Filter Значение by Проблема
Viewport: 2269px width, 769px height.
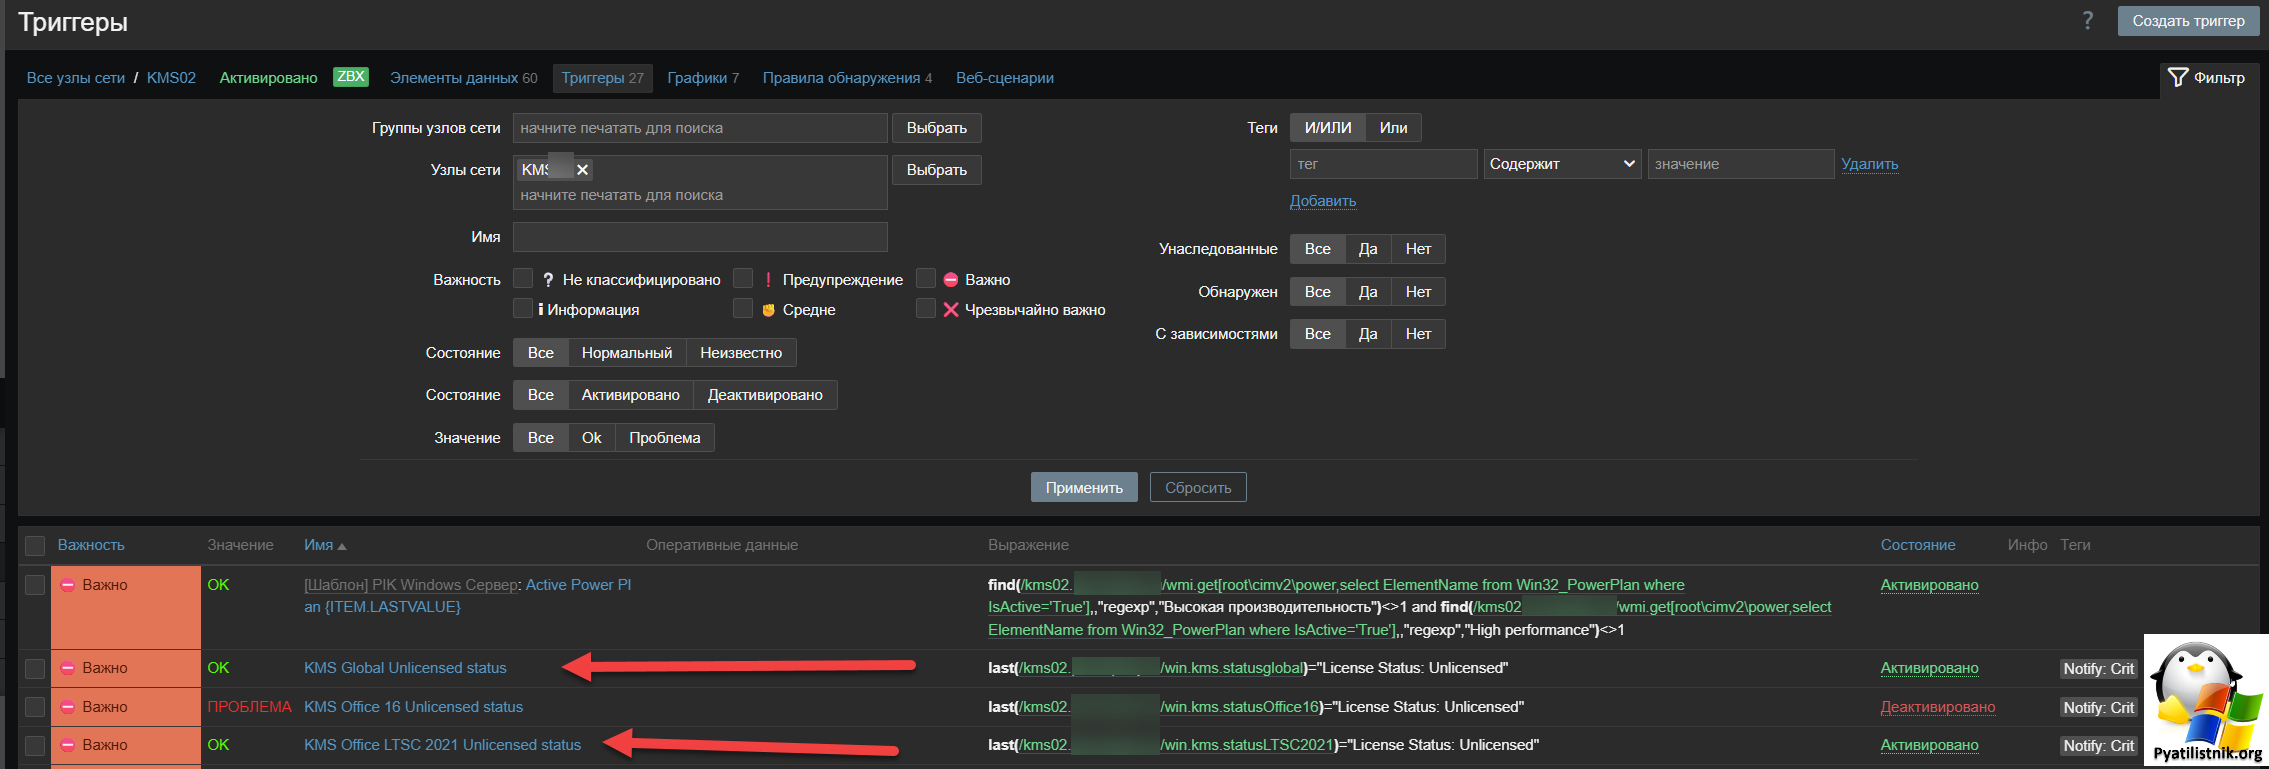coord(665,438)
